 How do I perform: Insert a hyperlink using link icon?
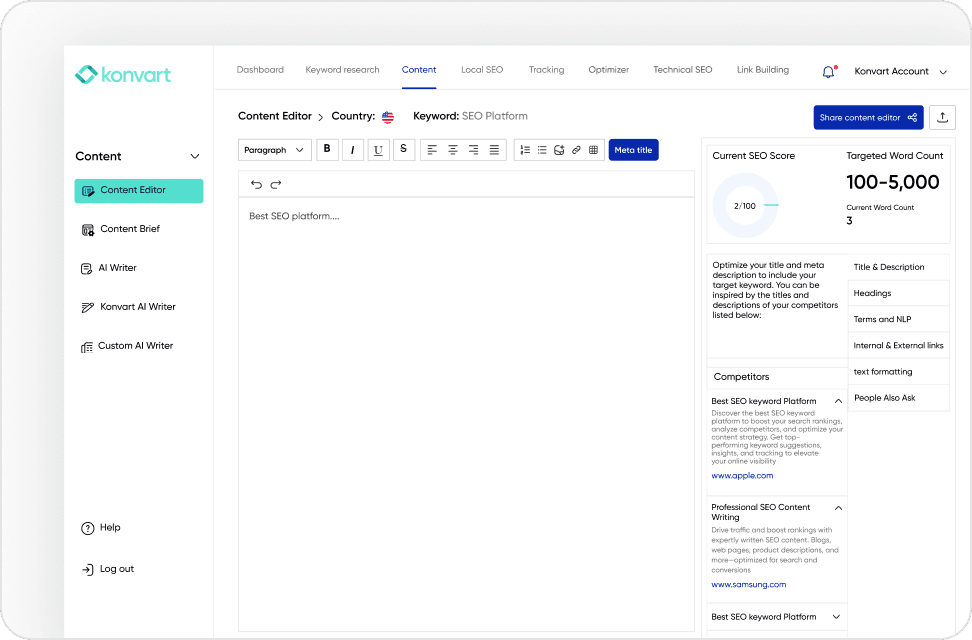tap(576, 150)
